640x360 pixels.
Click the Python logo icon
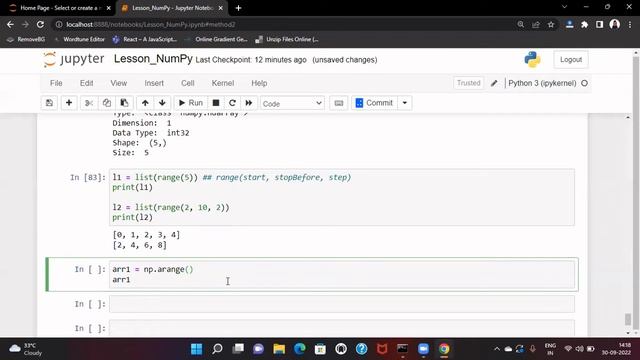[532, 60]
